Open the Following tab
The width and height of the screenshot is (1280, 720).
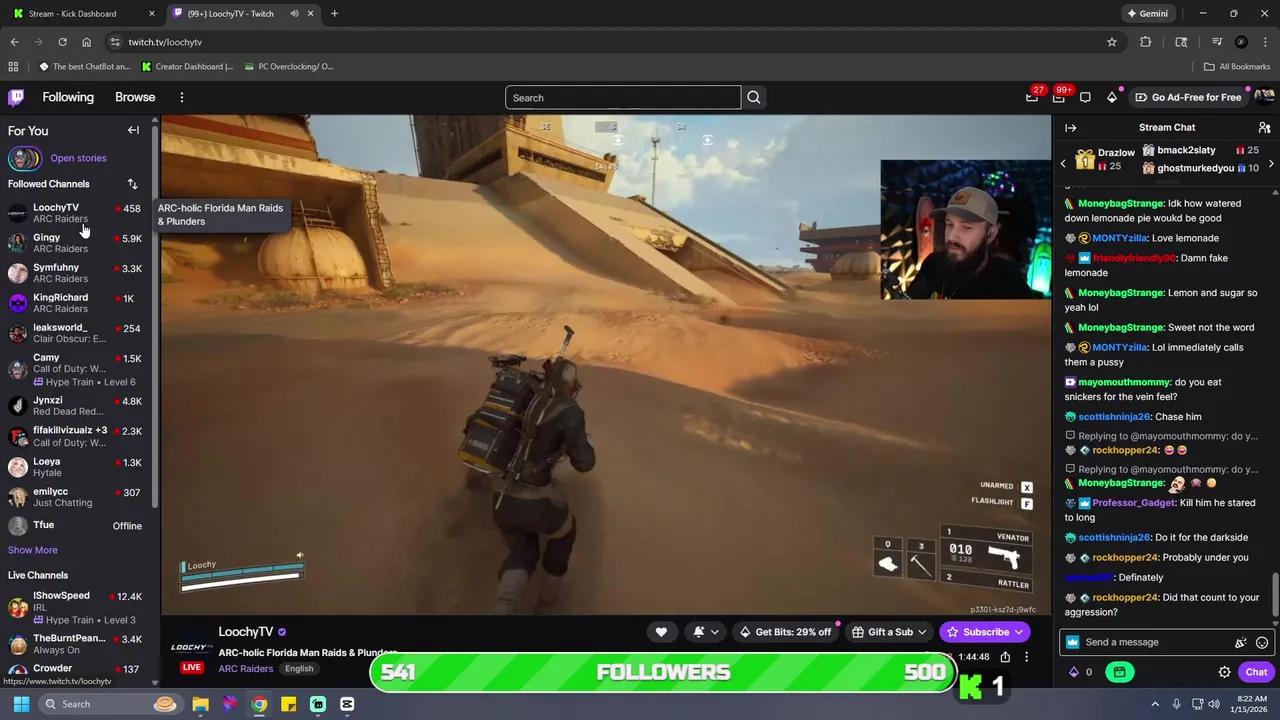pyautogui.click(x=68, y=97)
